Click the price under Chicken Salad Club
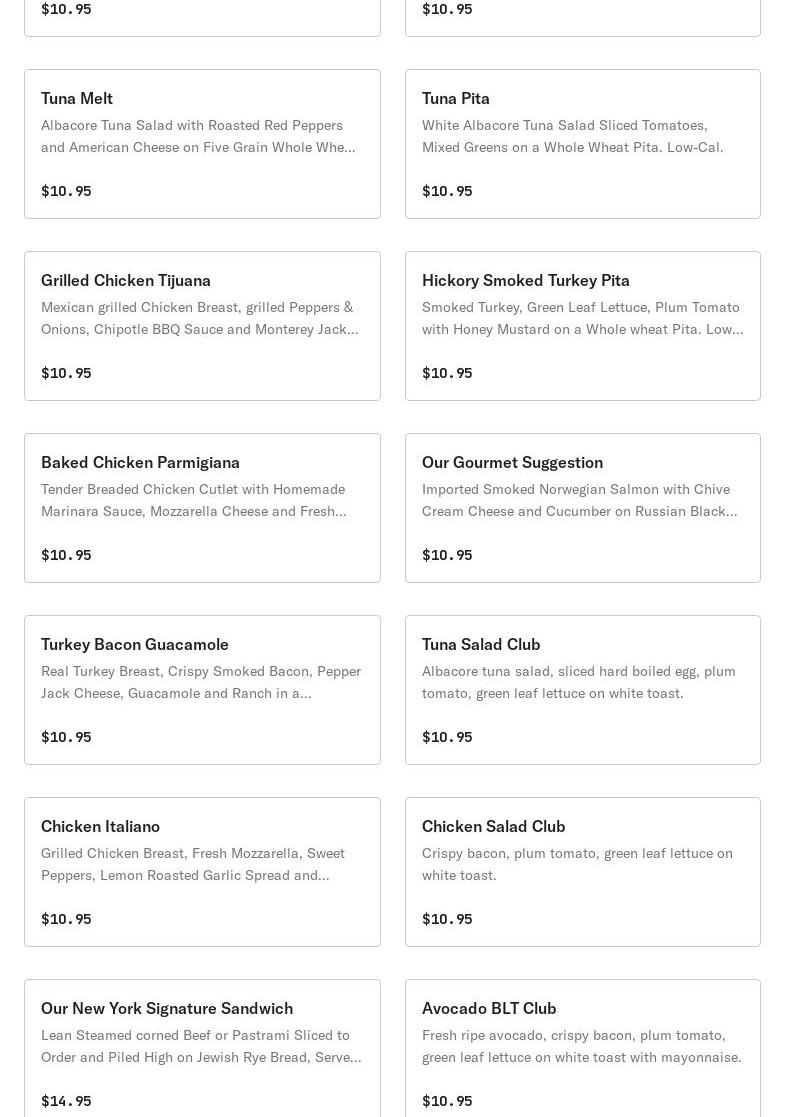 click(x=447, y=918)
